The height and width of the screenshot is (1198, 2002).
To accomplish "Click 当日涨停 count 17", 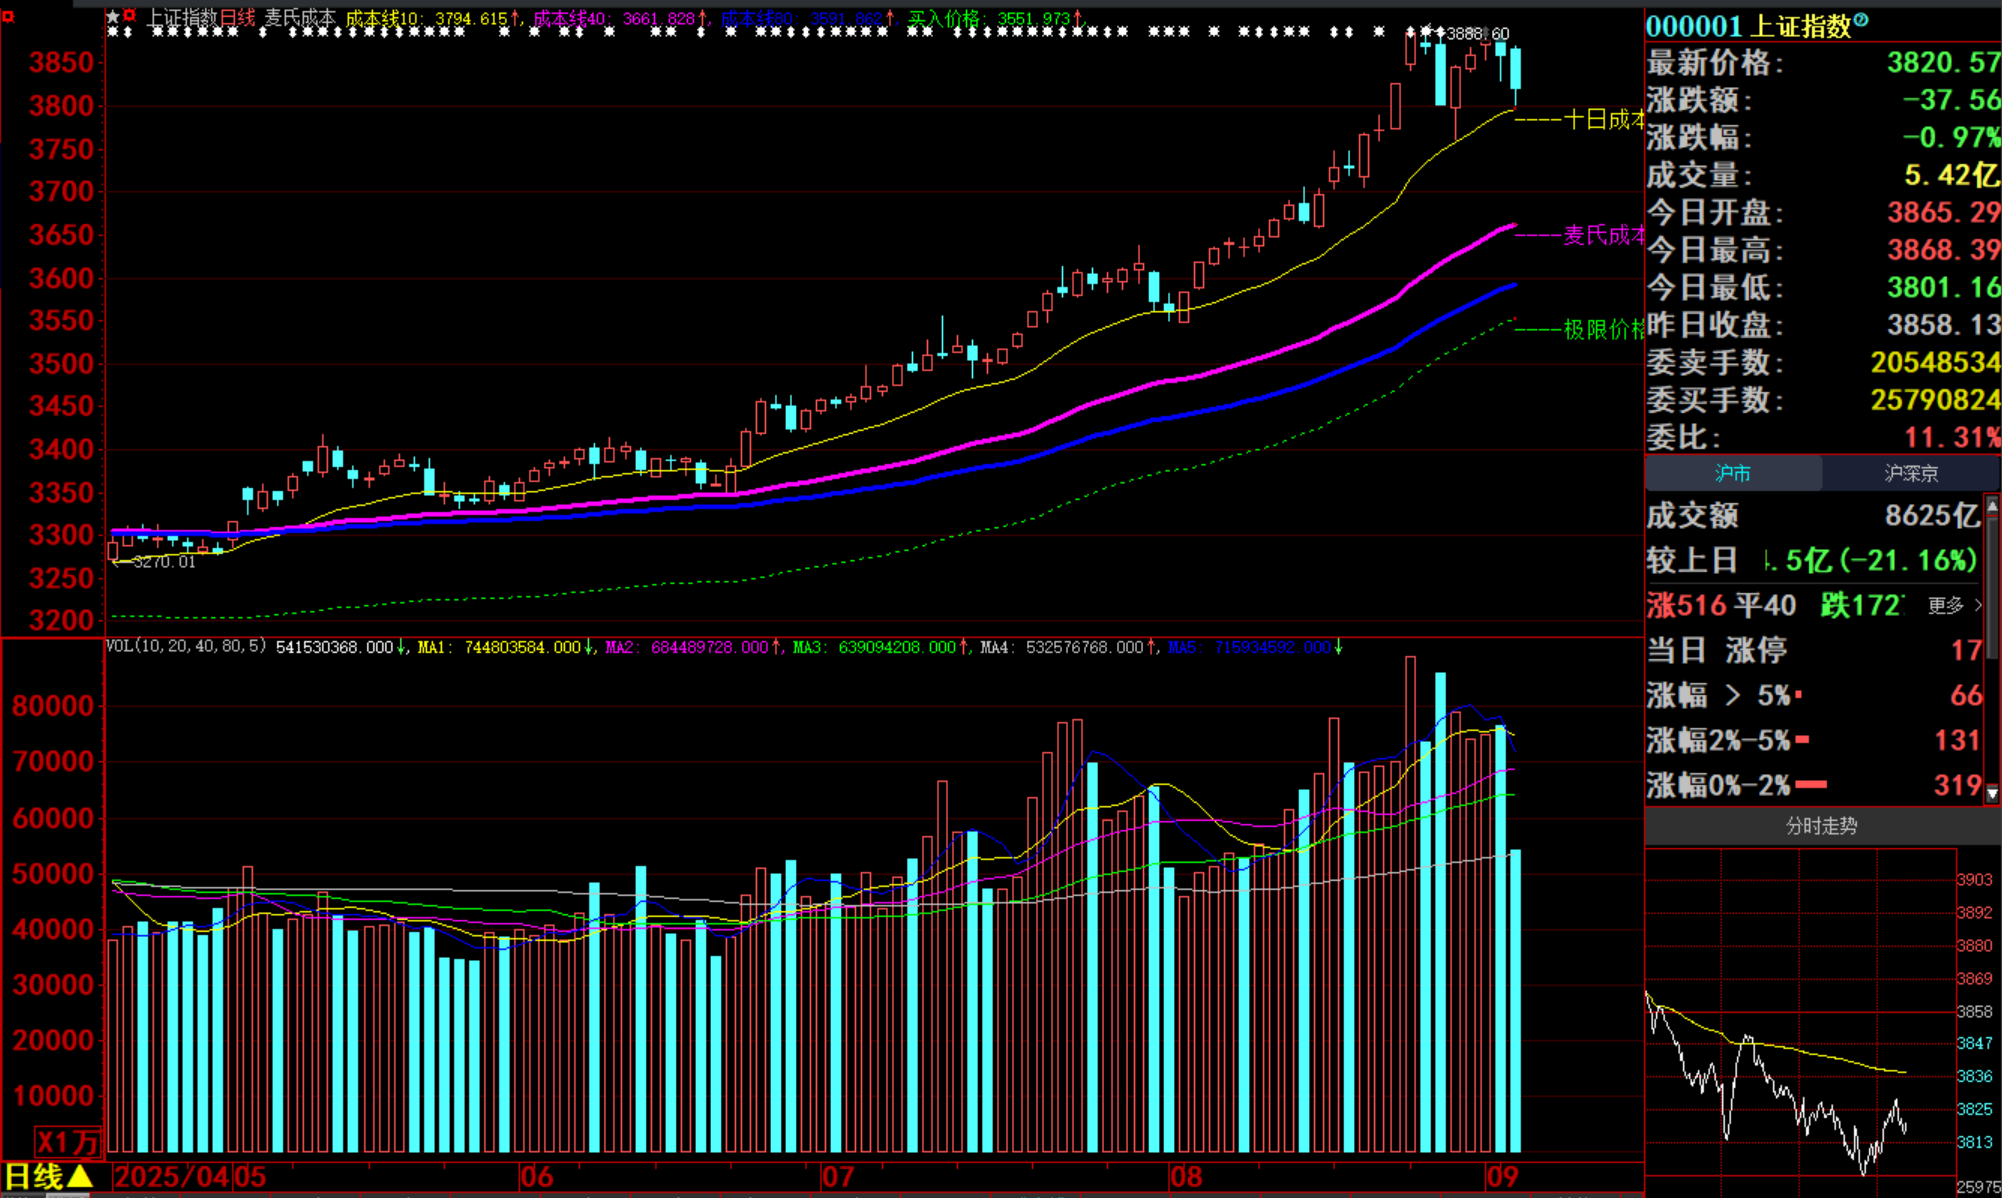I will tap(1966, 651).
